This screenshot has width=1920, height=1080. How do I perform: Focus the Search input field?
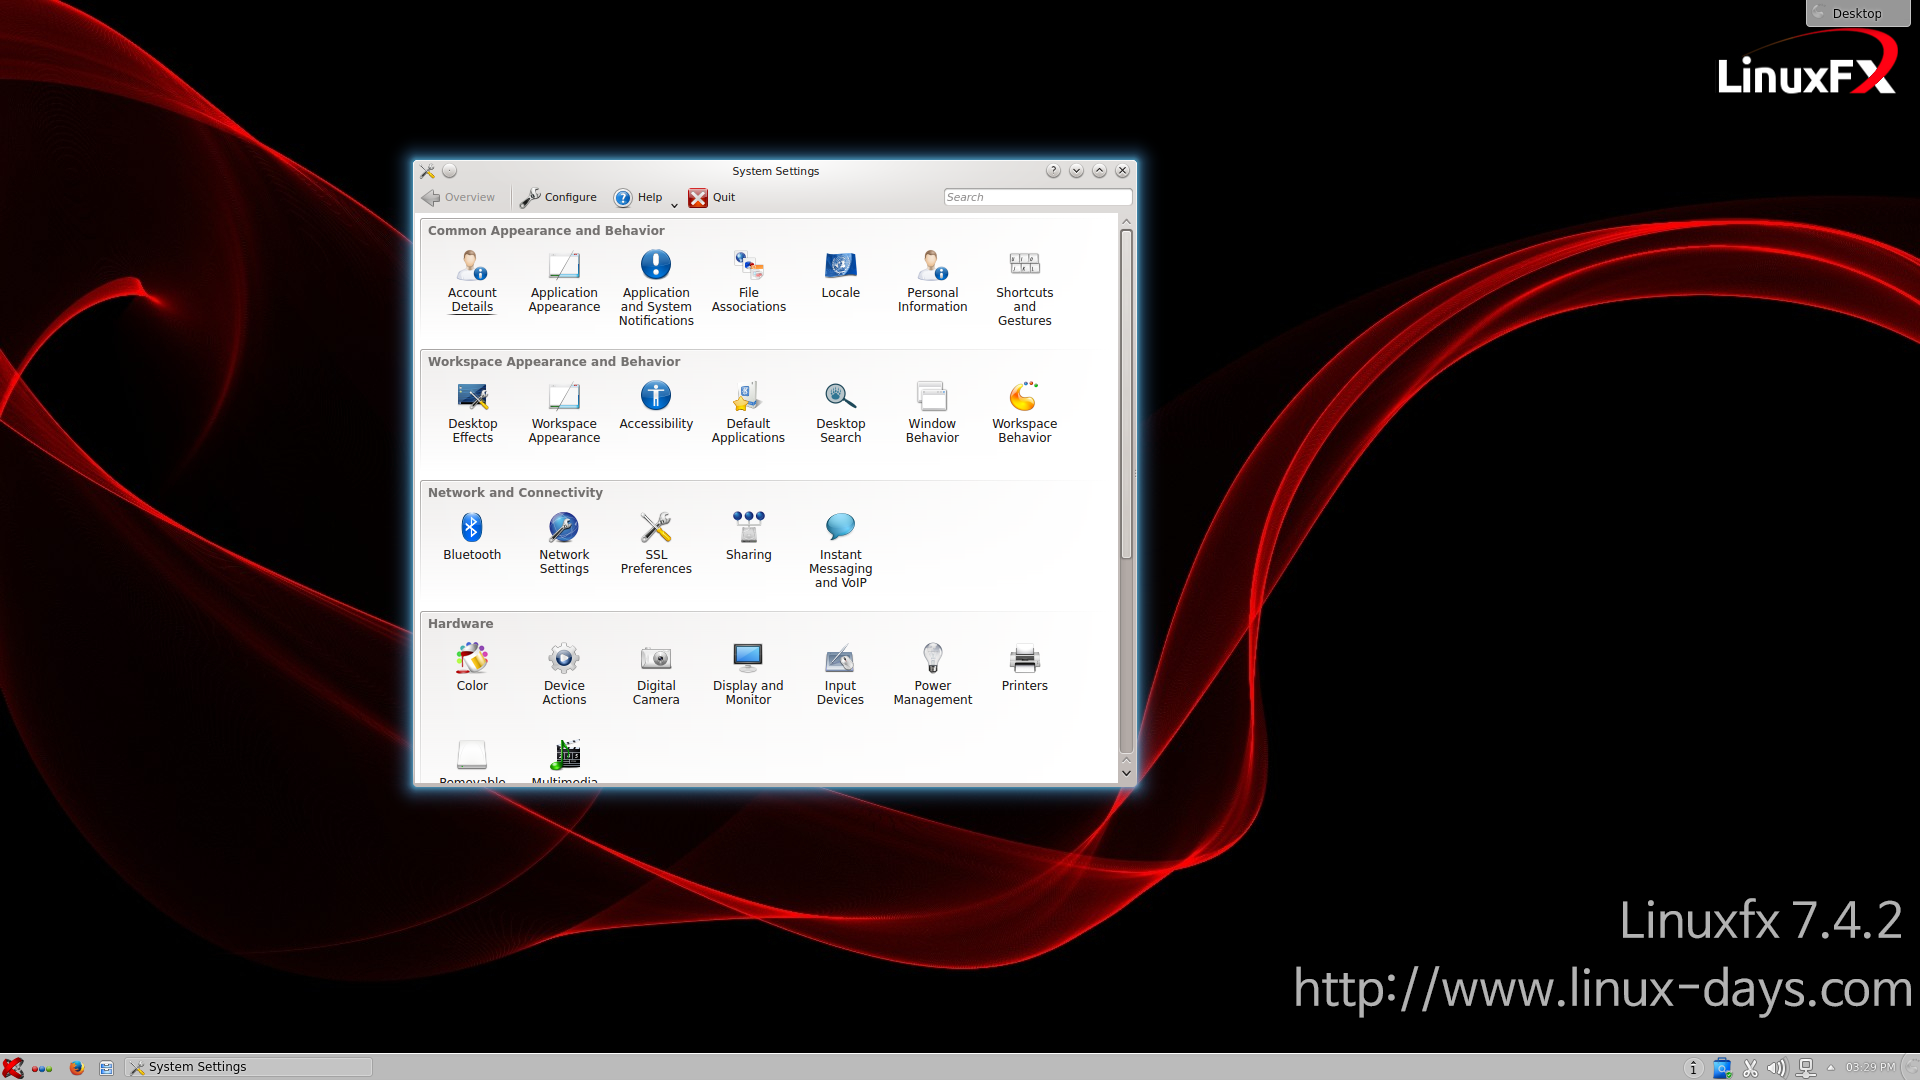1037,197
